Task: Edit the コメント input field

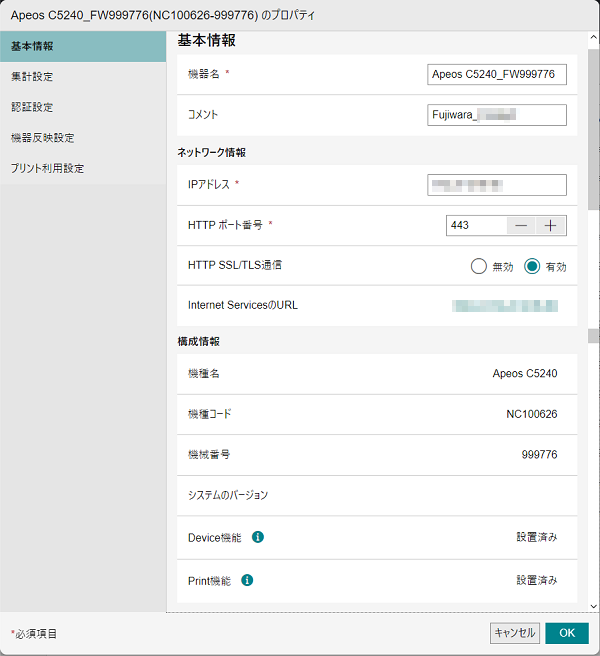Action: point(497,115)
